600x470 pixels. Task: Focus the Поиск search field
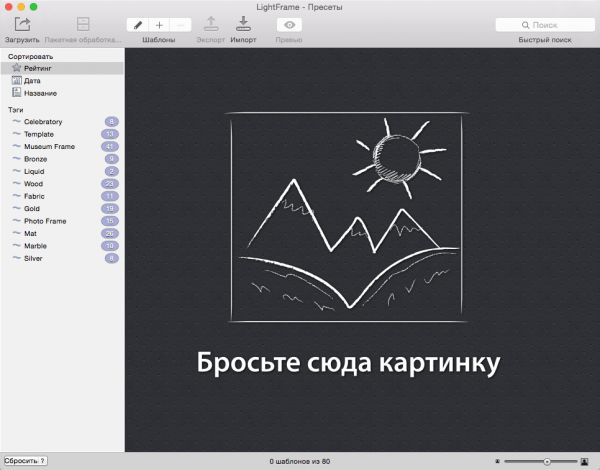coord(545,25)
